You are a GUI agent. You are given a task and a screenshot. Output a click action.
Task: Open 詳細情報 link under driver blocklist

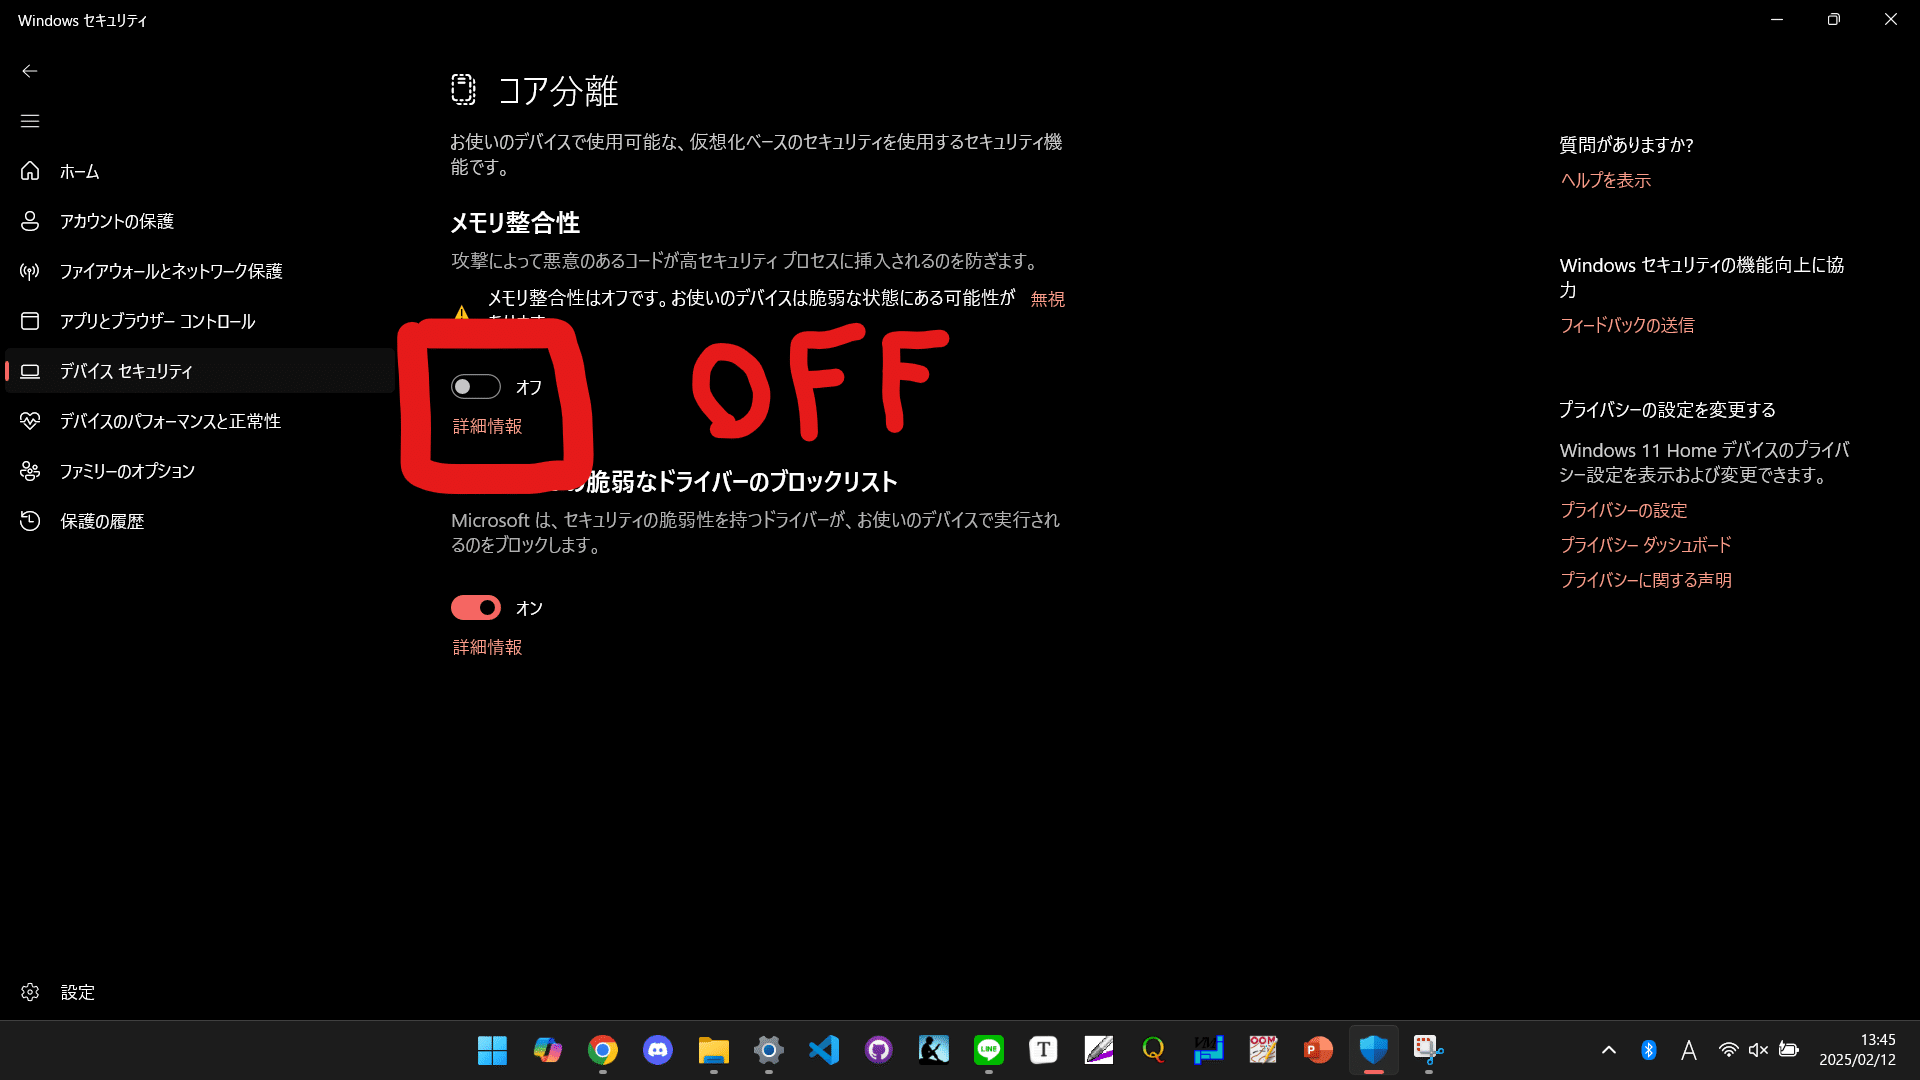tap(487, 647)
